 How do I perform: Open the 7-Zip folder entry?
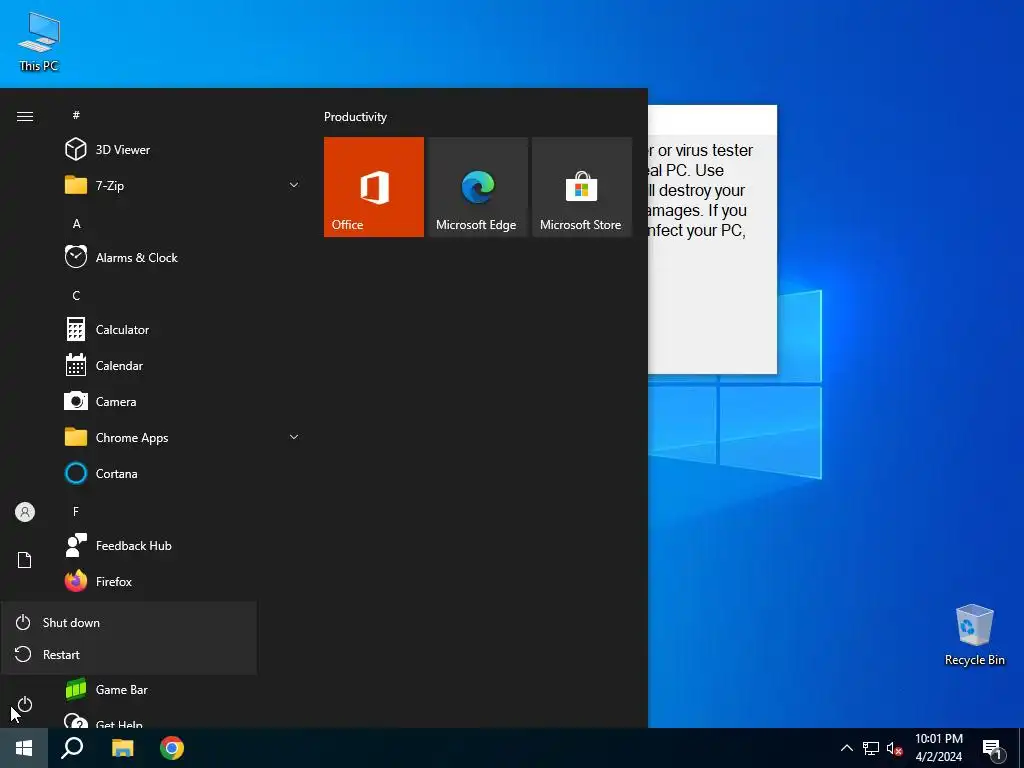click(182, 185)
